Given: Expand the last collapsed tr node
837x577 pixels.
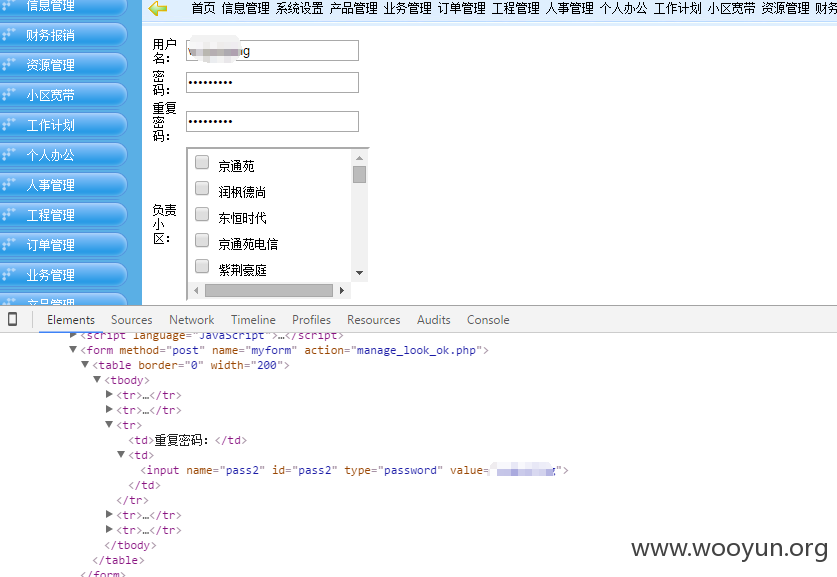Looking at the screenshot, I should (109, 529).
